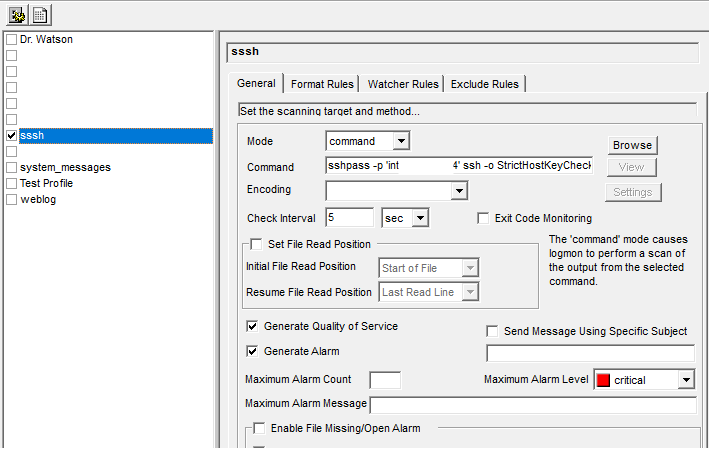This screenshot has width=709, height=459.
Task: Toggle the sssh profile checkbox
Action: pyautogui.click(x=11, y=135)
